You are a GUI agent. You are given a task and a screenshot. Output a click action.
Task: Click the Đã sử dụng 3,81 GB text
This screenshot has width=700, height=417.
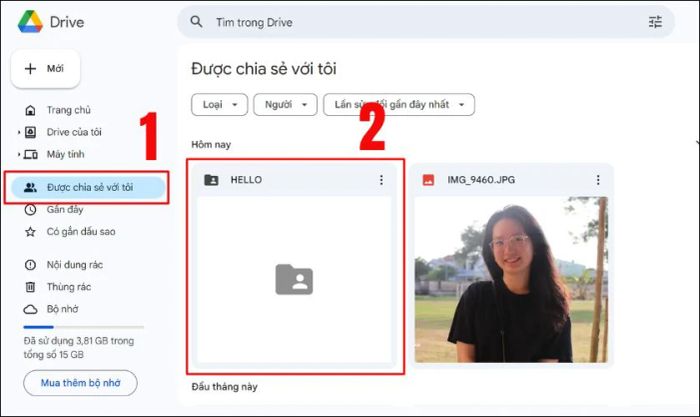[79, 348]
